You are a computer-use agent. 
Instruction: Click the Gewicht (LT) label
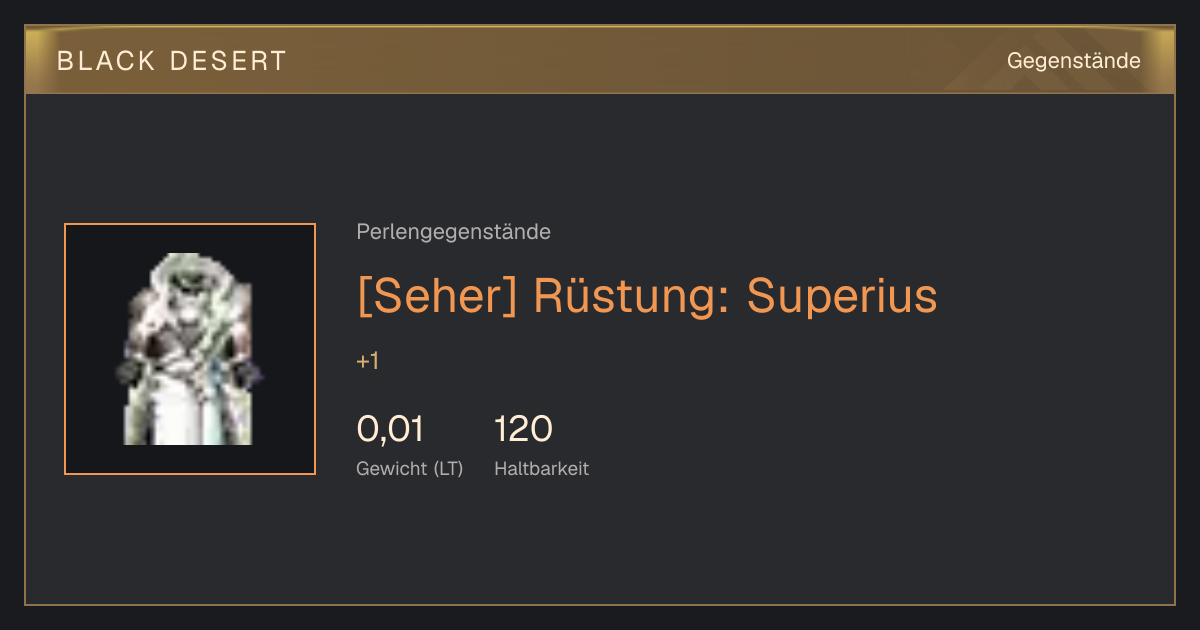coord(410,468)
